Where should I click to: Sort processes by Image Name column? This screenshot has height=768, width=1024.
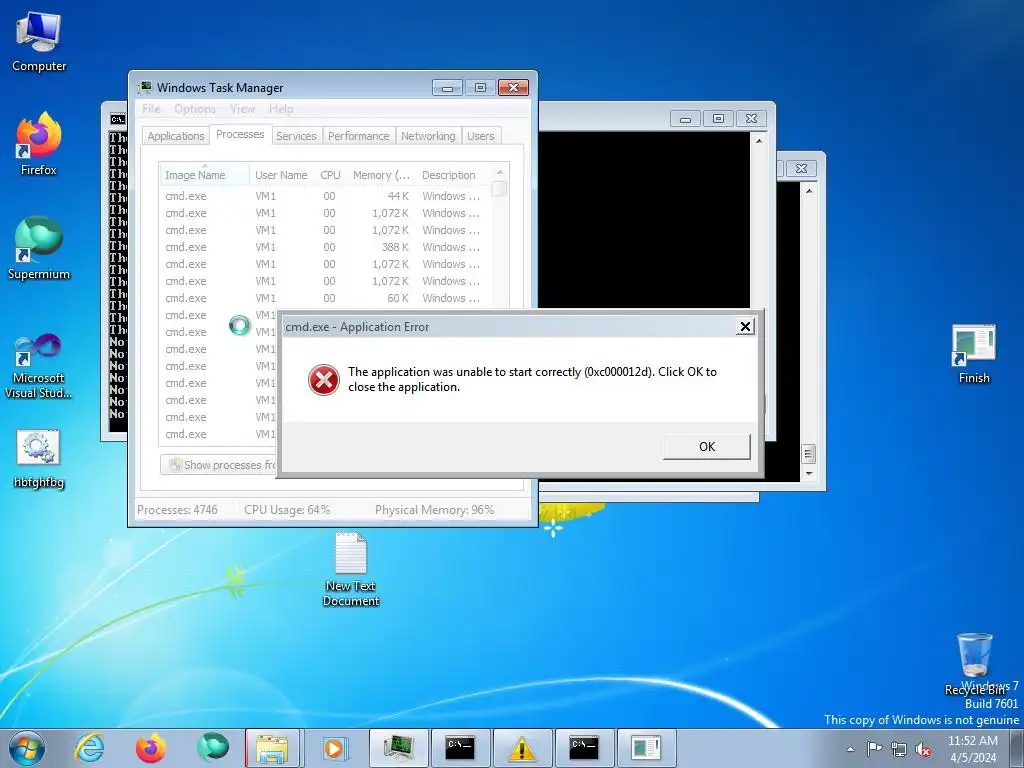[x=204, y=175]
